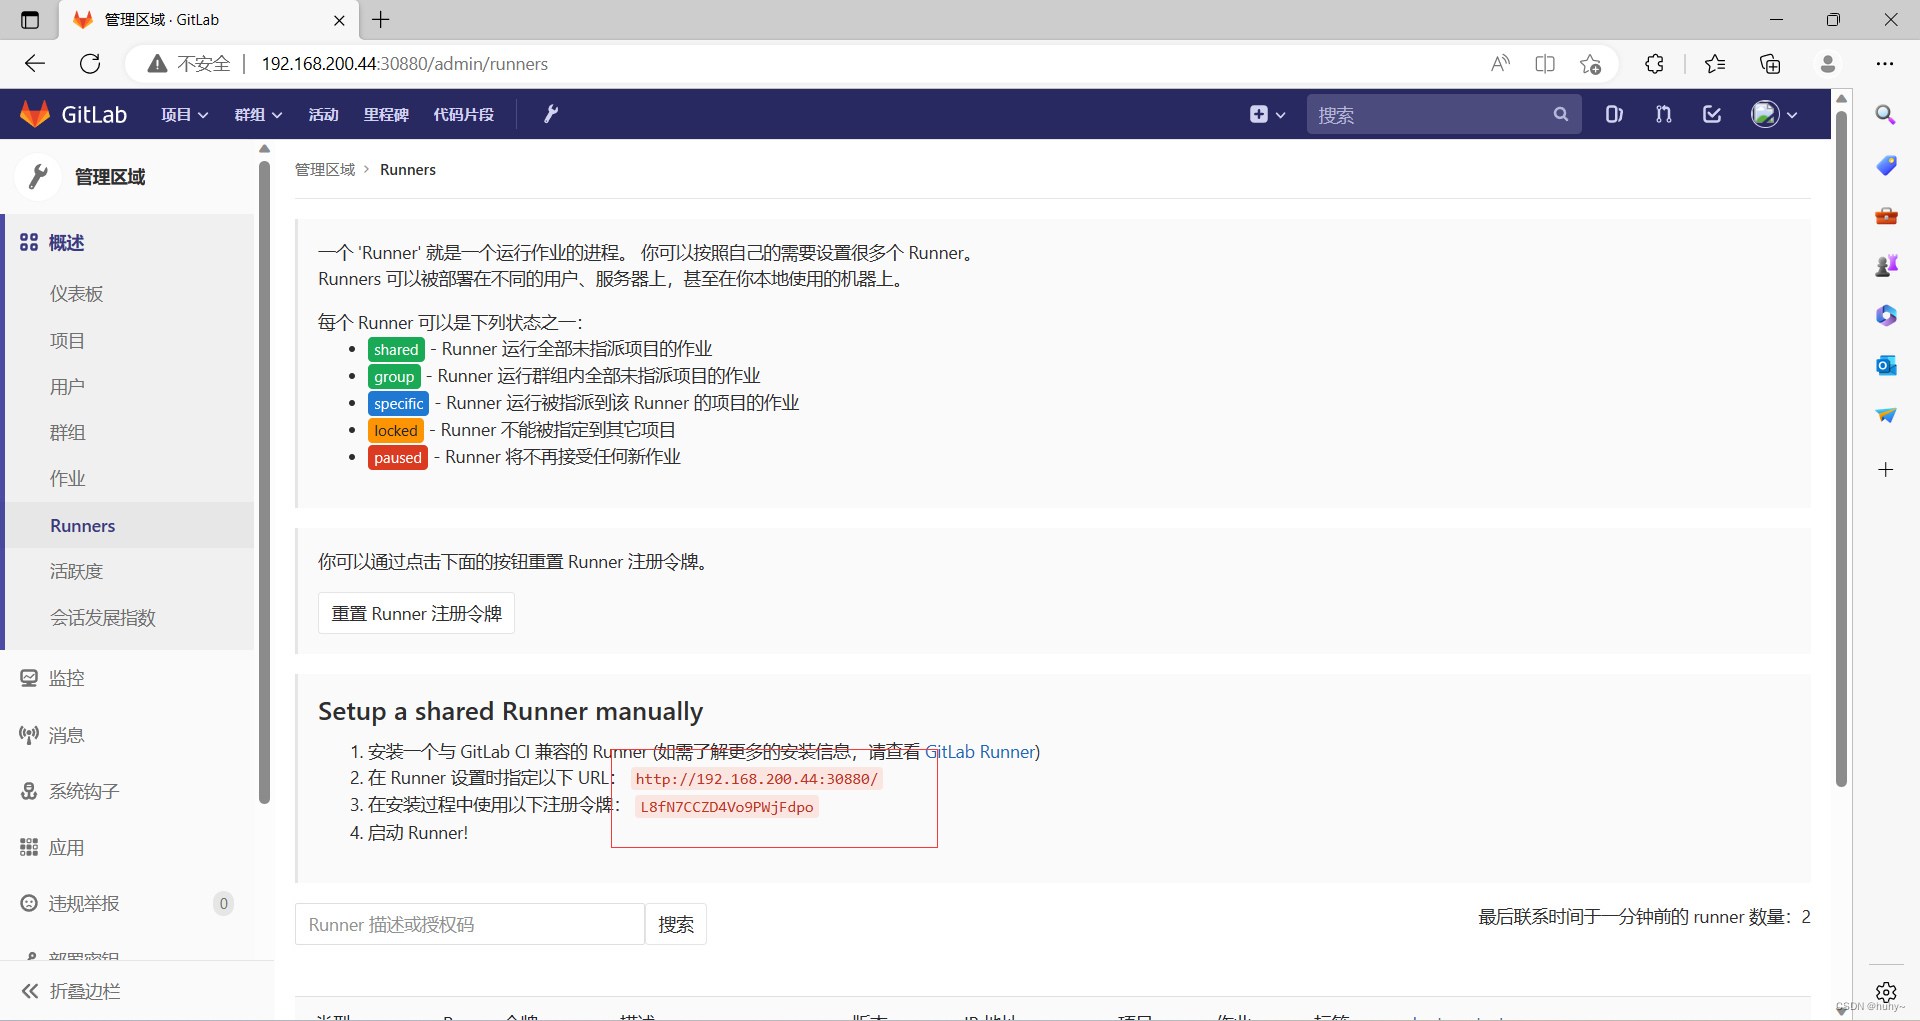This screenshot has height=1021, width=1920.
Task: Click the orange locked badge
Action: tap(396, 430)
